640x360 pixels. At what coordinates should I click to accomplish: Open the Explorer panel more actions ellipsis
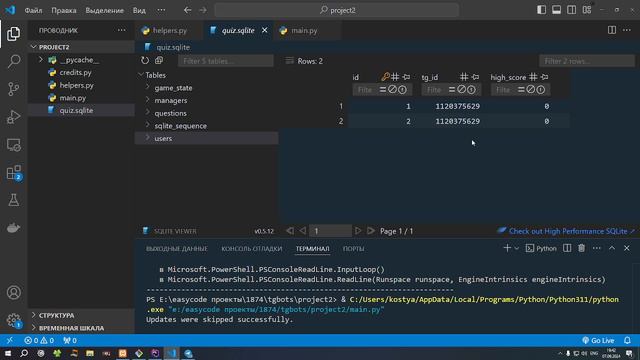click(122, 30)
